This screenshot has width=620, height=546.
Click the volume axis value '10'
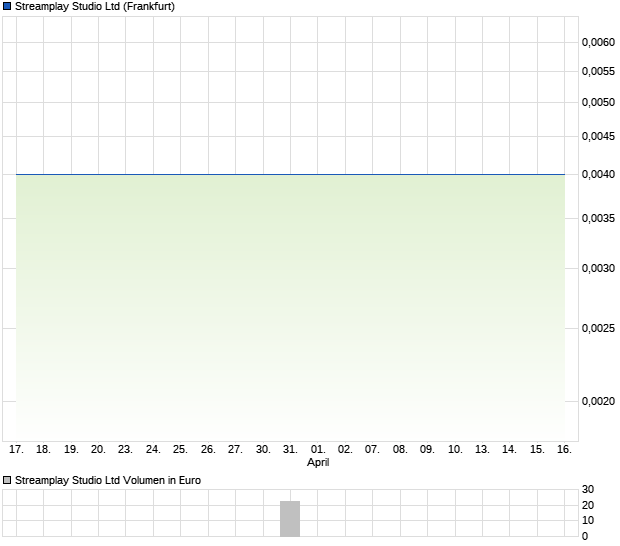coord(588,520)
